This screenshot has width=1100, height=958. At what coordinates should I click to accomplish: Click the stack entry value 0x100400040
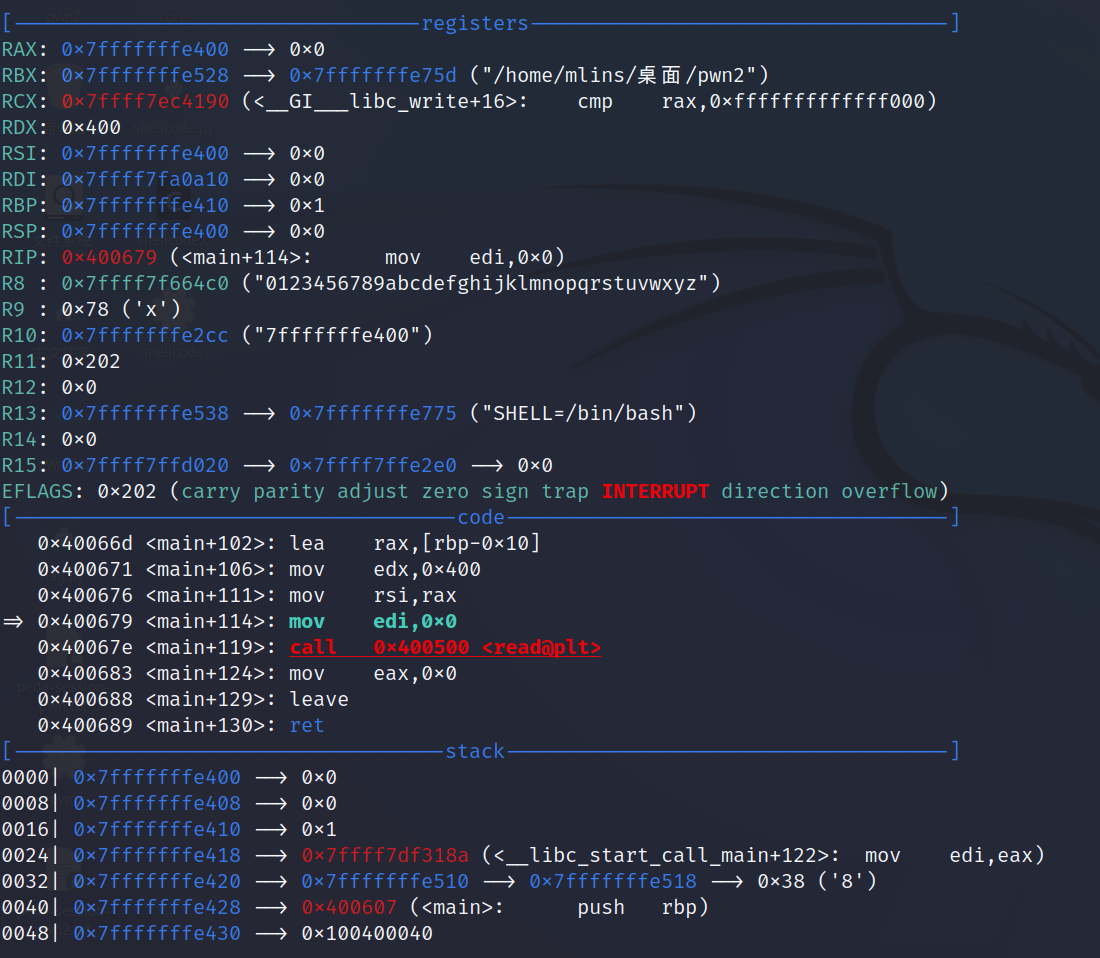tap(367, 933)
